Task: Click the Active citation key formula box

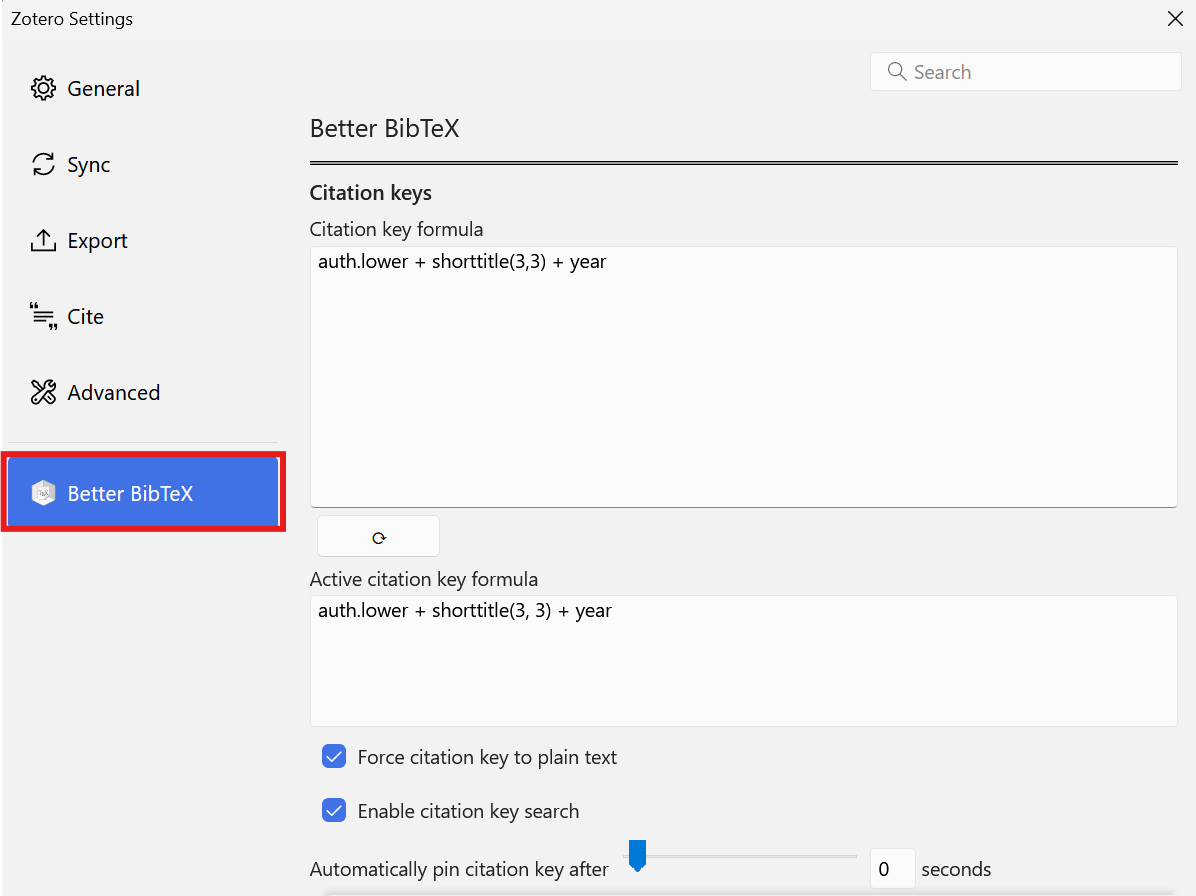Action: pyautogui.click(x=744, y=661)
